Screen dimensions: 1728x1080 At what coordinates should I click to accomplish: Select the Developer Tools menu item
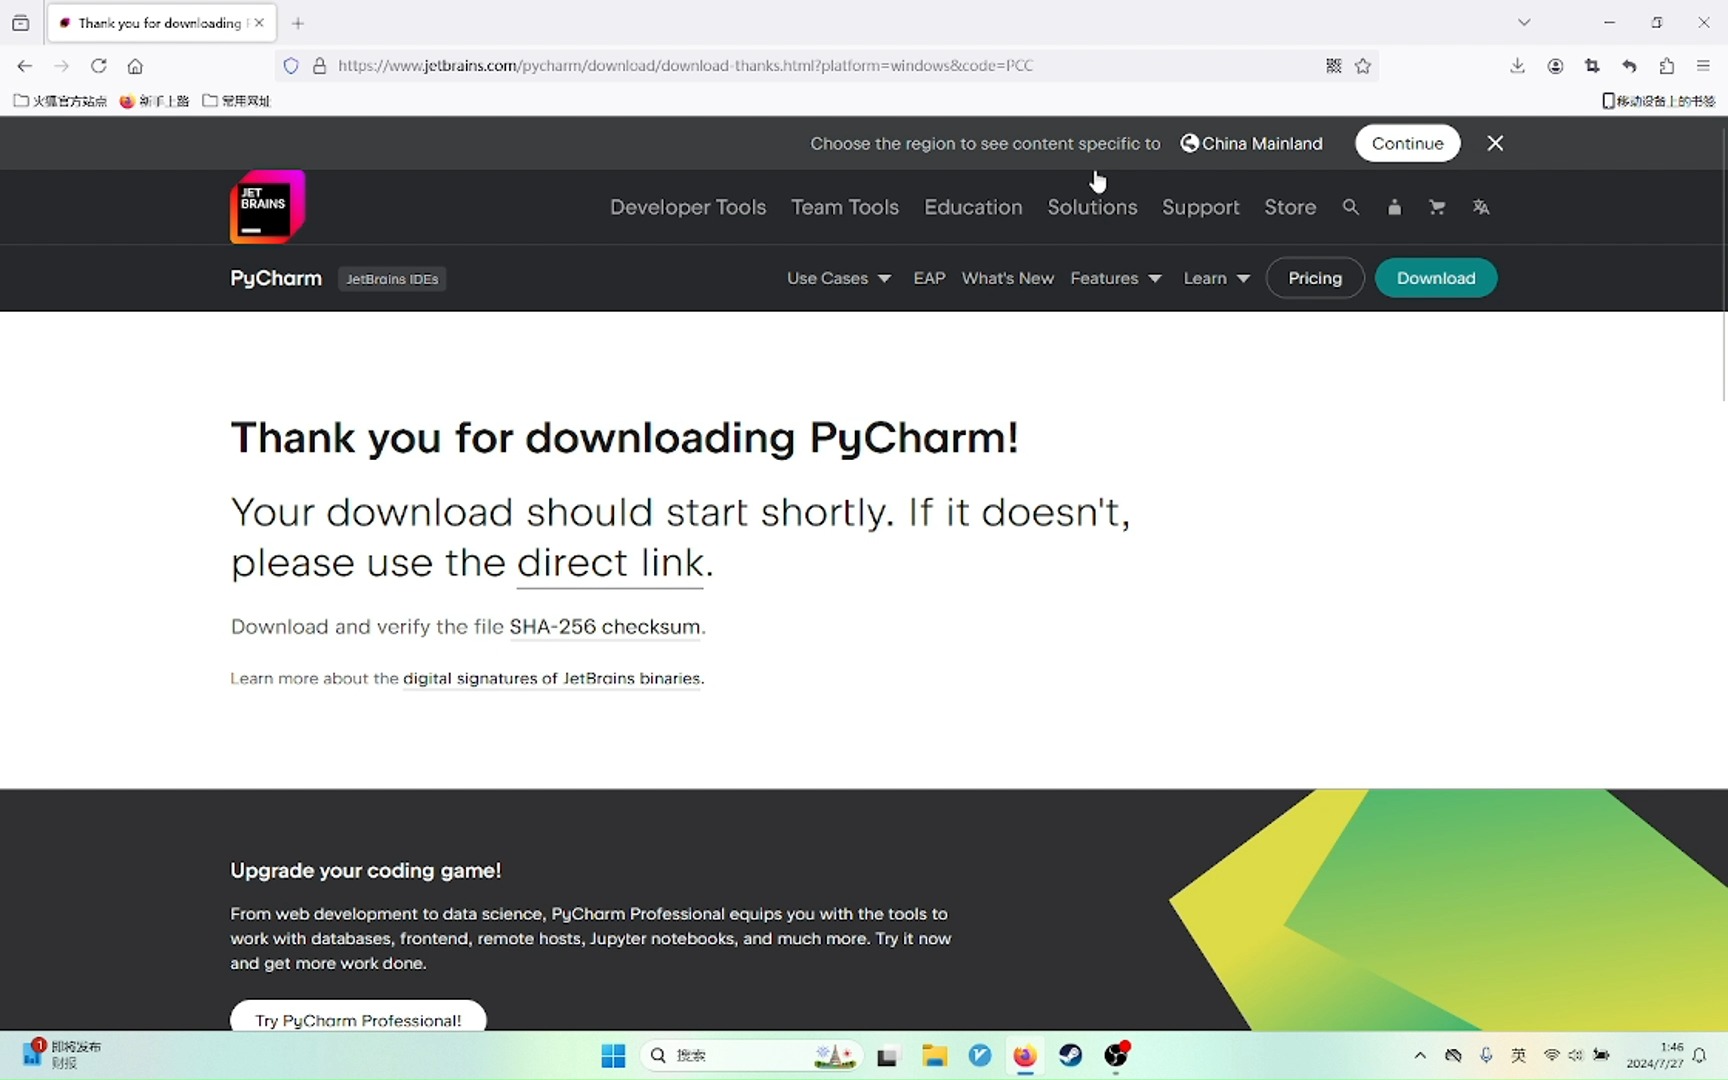(x=688, y=207)
